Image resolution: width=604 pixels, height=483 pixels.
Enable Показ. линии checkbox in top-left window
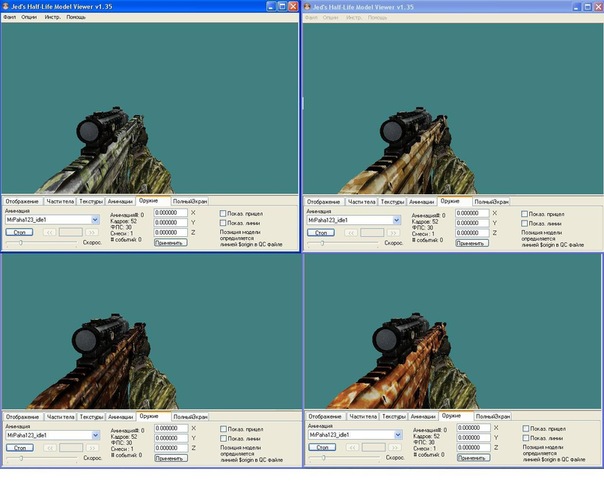pos(223,223)
